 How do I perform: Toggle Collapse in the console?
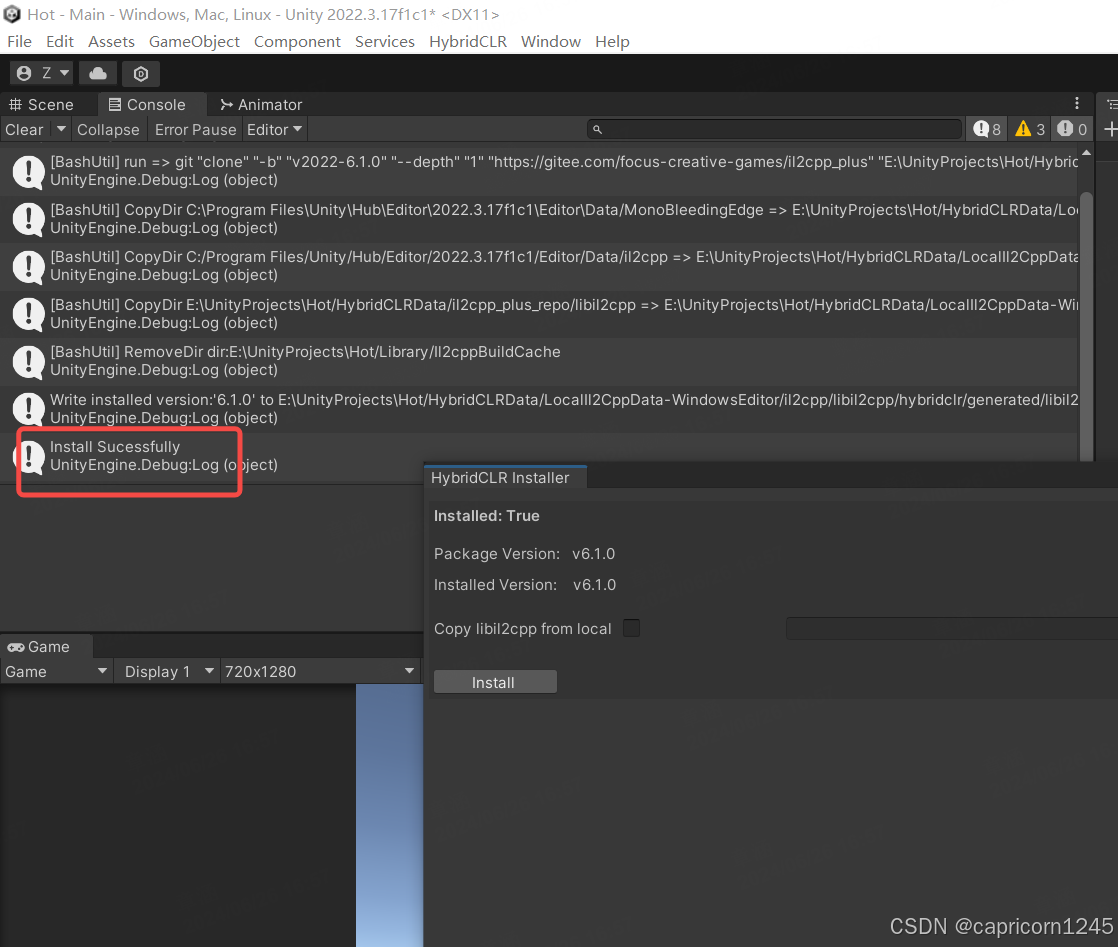108,130
